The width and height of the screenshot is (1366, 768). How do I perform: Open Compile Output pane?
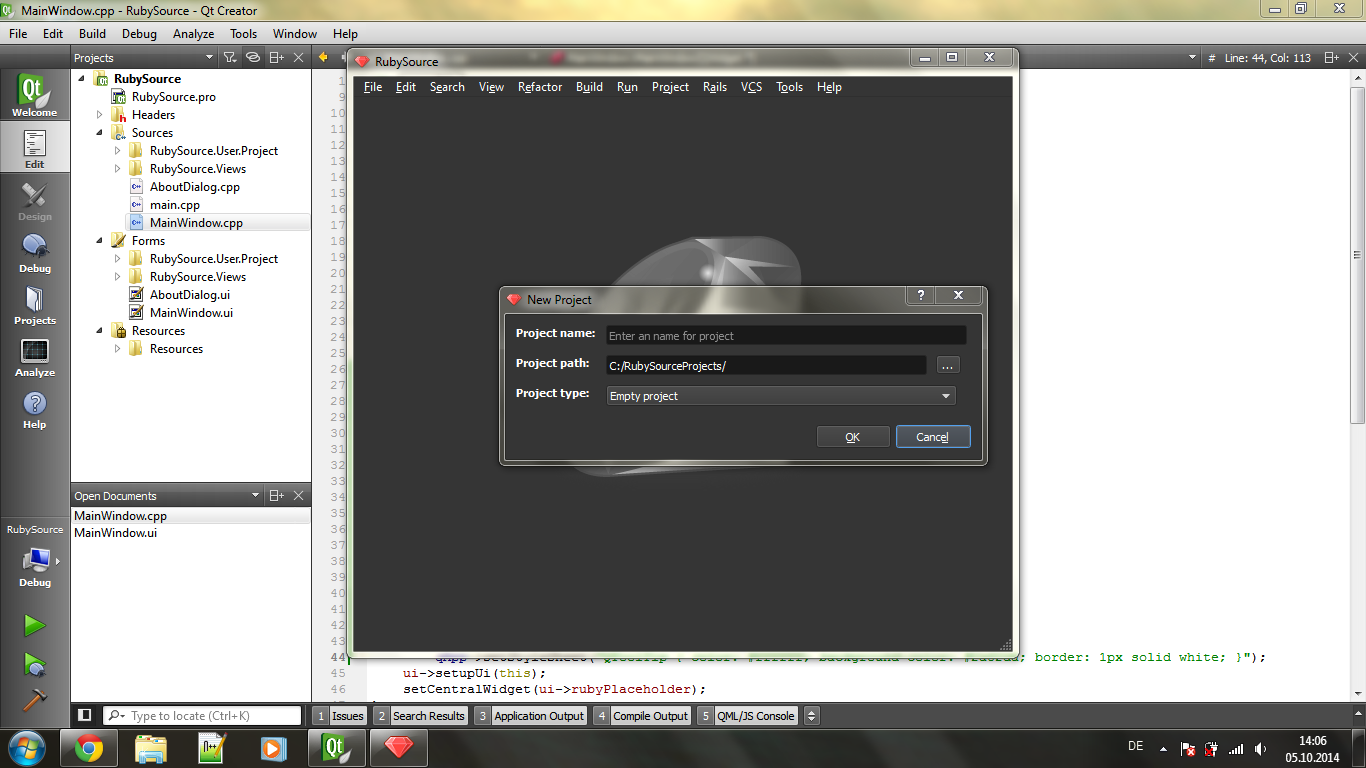(x=642, y=715)
